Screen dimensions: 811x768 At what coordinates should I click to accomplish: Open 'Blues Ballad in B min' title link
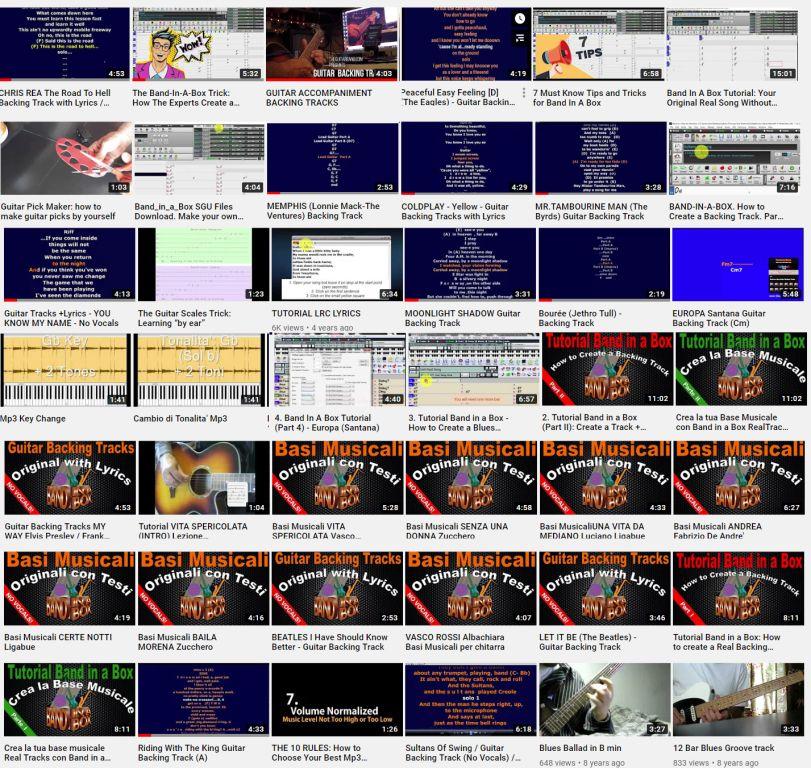click(580, 748)
